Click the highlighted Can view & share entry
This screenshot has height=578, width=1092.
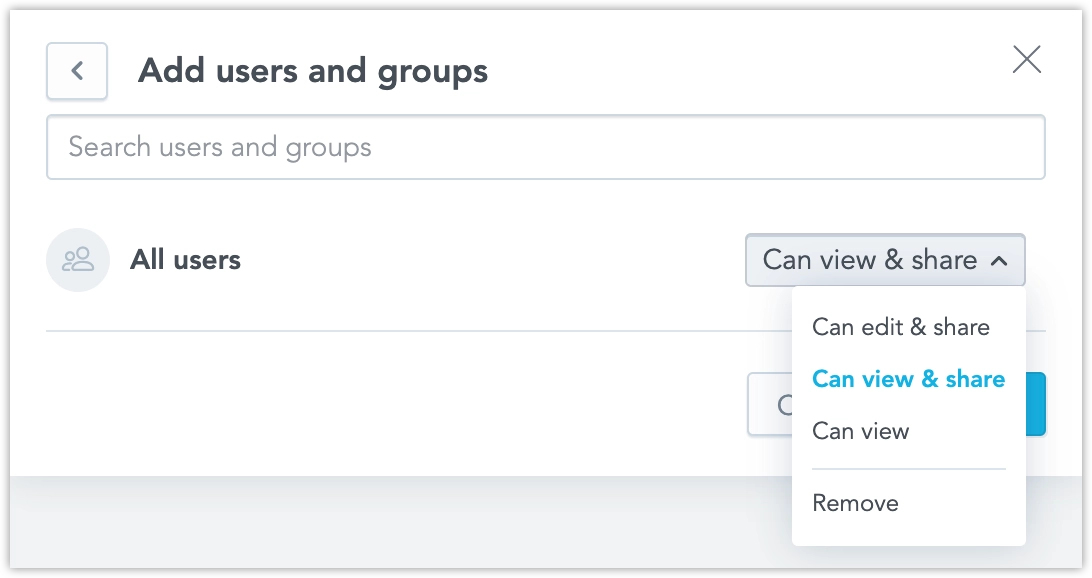coord(908,379)
